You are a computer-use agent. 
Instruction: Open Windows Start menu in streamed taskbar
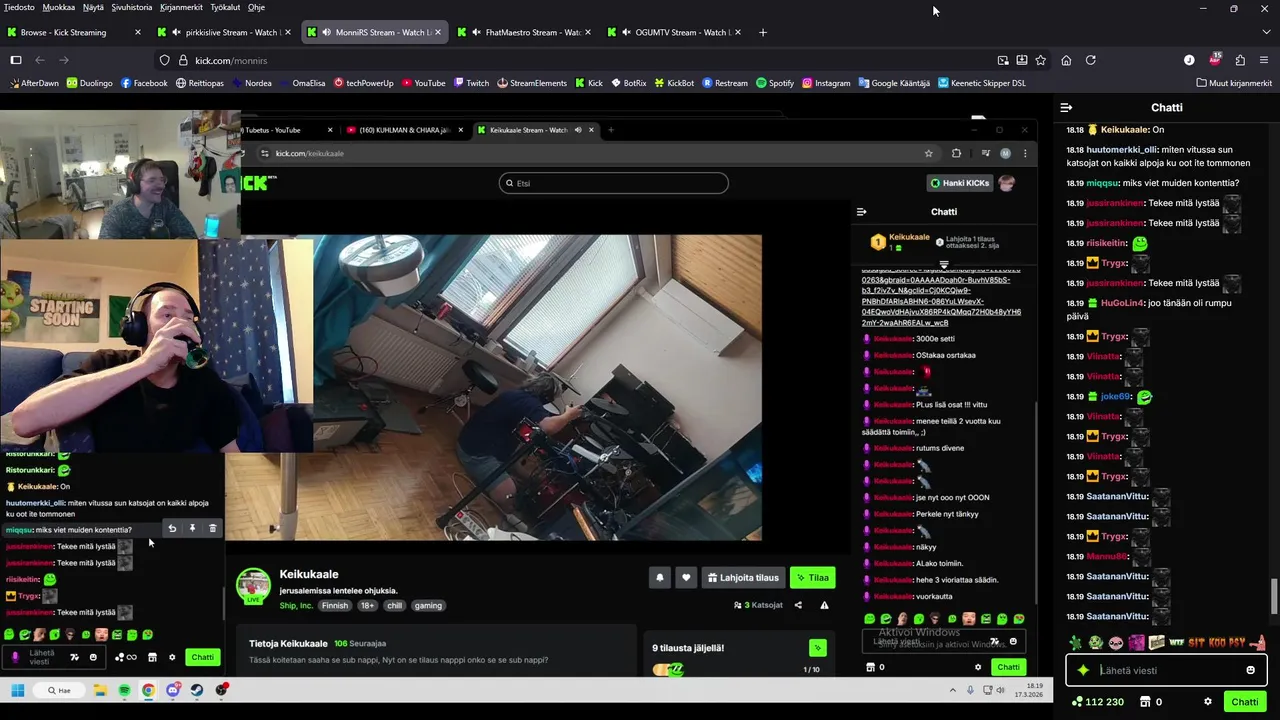17,690
